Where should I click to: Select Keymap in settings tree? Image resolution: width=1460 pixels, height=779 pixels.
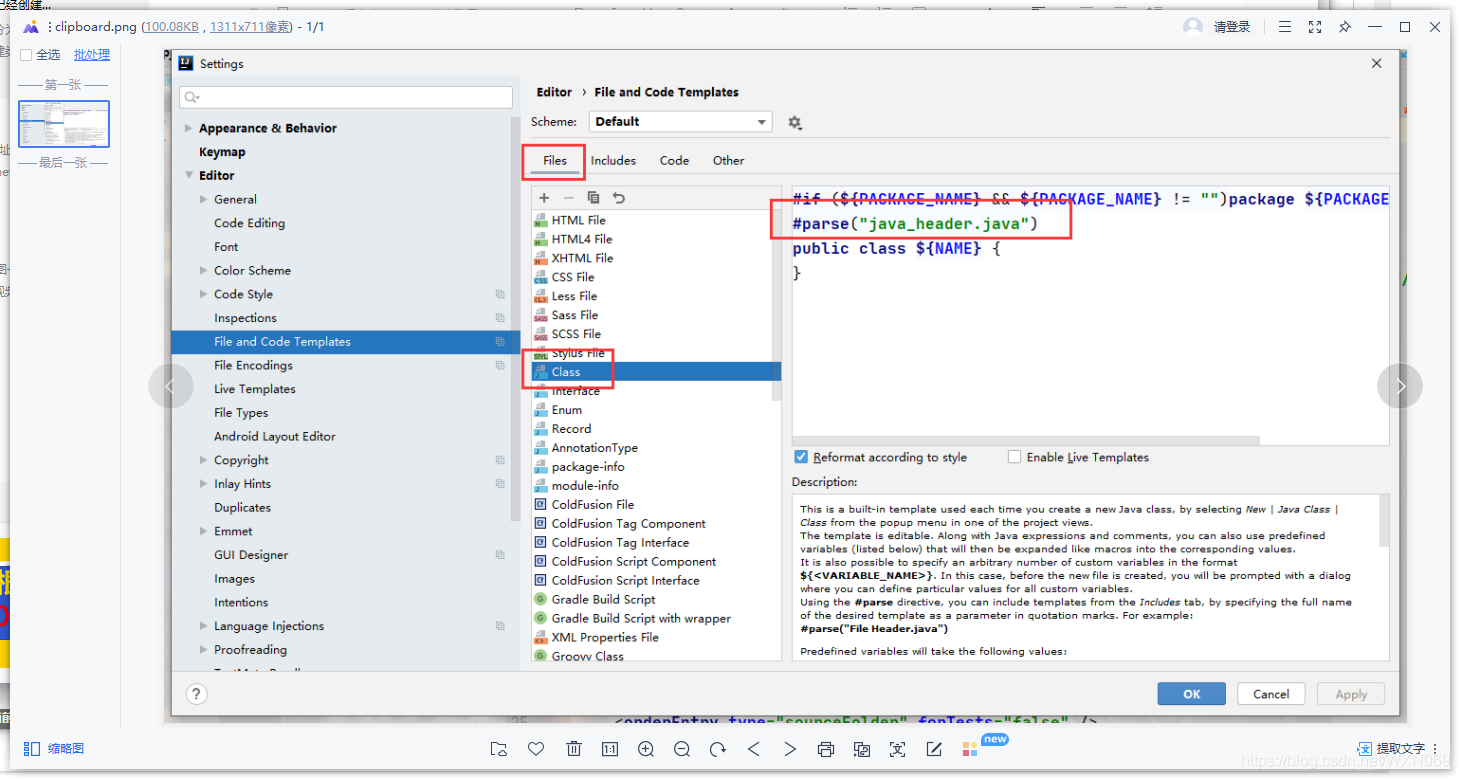point(222,152)
